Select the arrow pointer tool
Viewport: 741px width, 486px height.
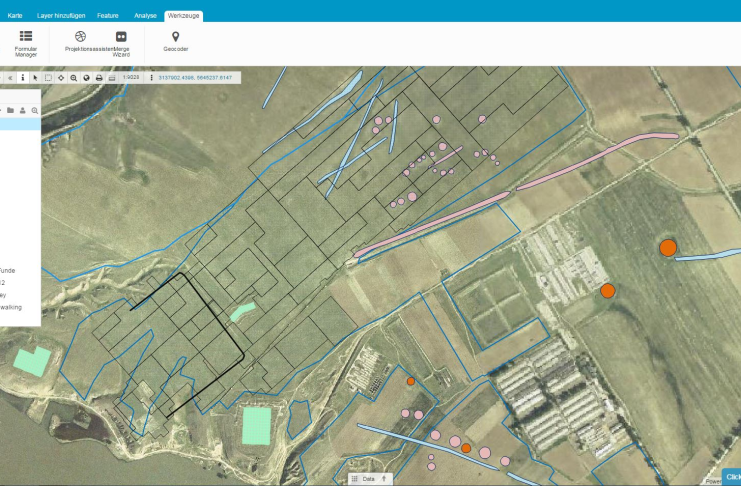pyautogui.click(x=35, y=77)
